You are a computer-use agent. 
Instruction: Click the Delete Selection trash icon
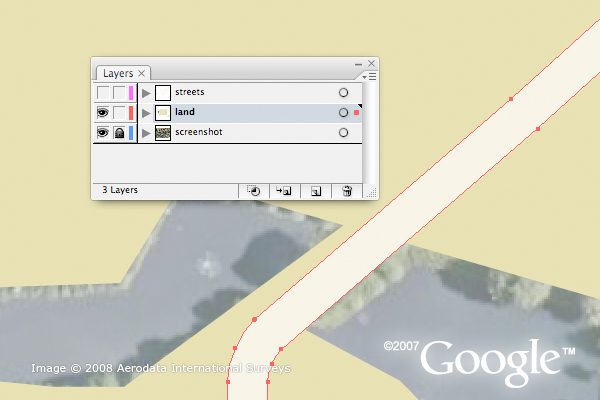coord(347,191)
